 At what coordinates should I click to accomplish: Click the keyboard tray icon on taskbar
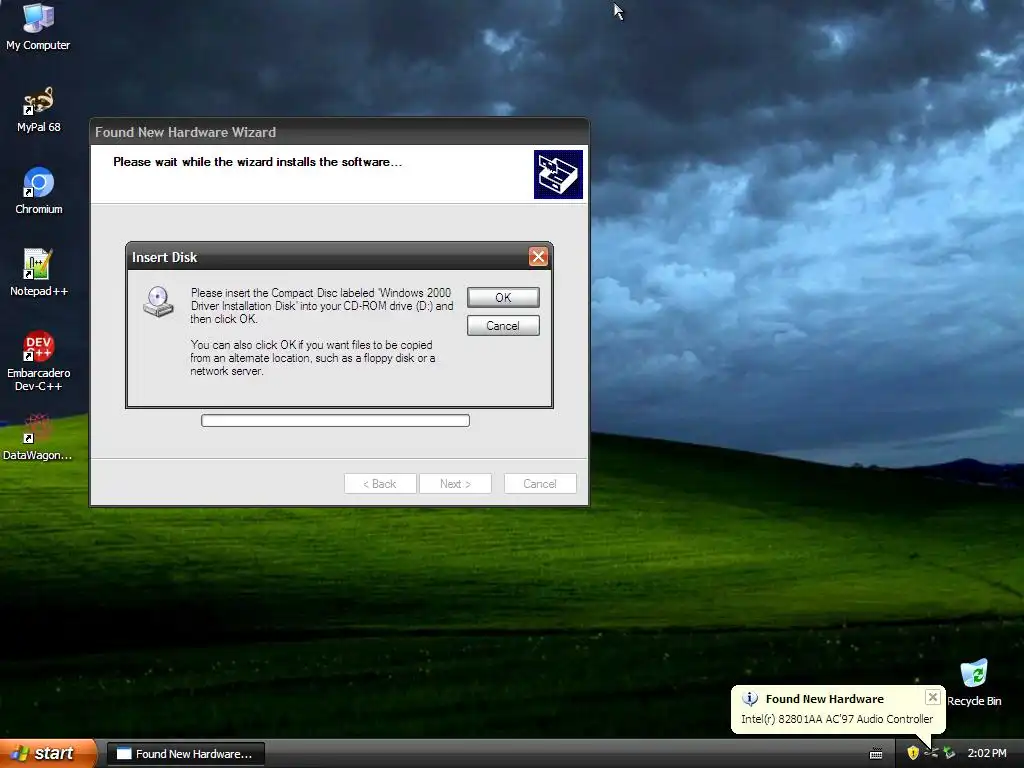tap(876, 754)
